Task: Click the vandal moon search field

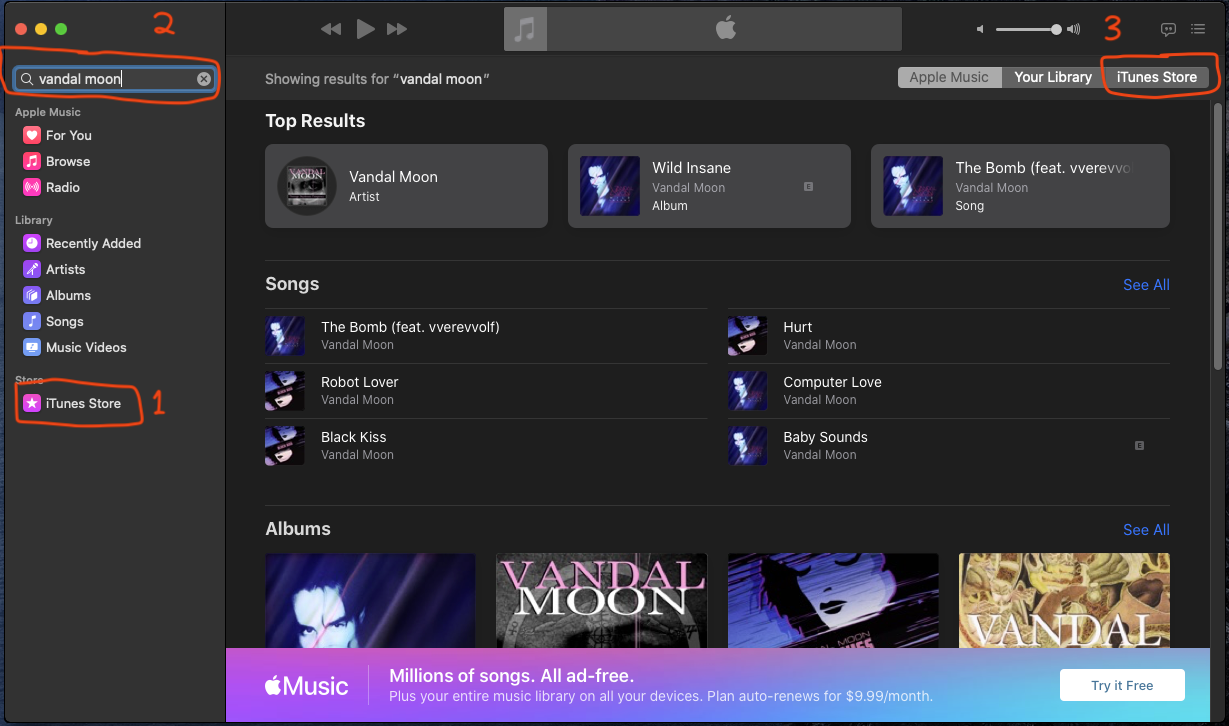Action: [x=116, y=79]
